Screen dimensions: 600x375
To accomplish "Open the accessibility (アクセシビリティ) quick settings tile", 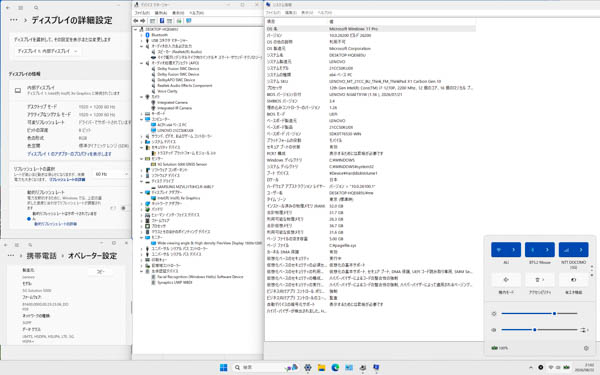I will (x=540, y=280).
